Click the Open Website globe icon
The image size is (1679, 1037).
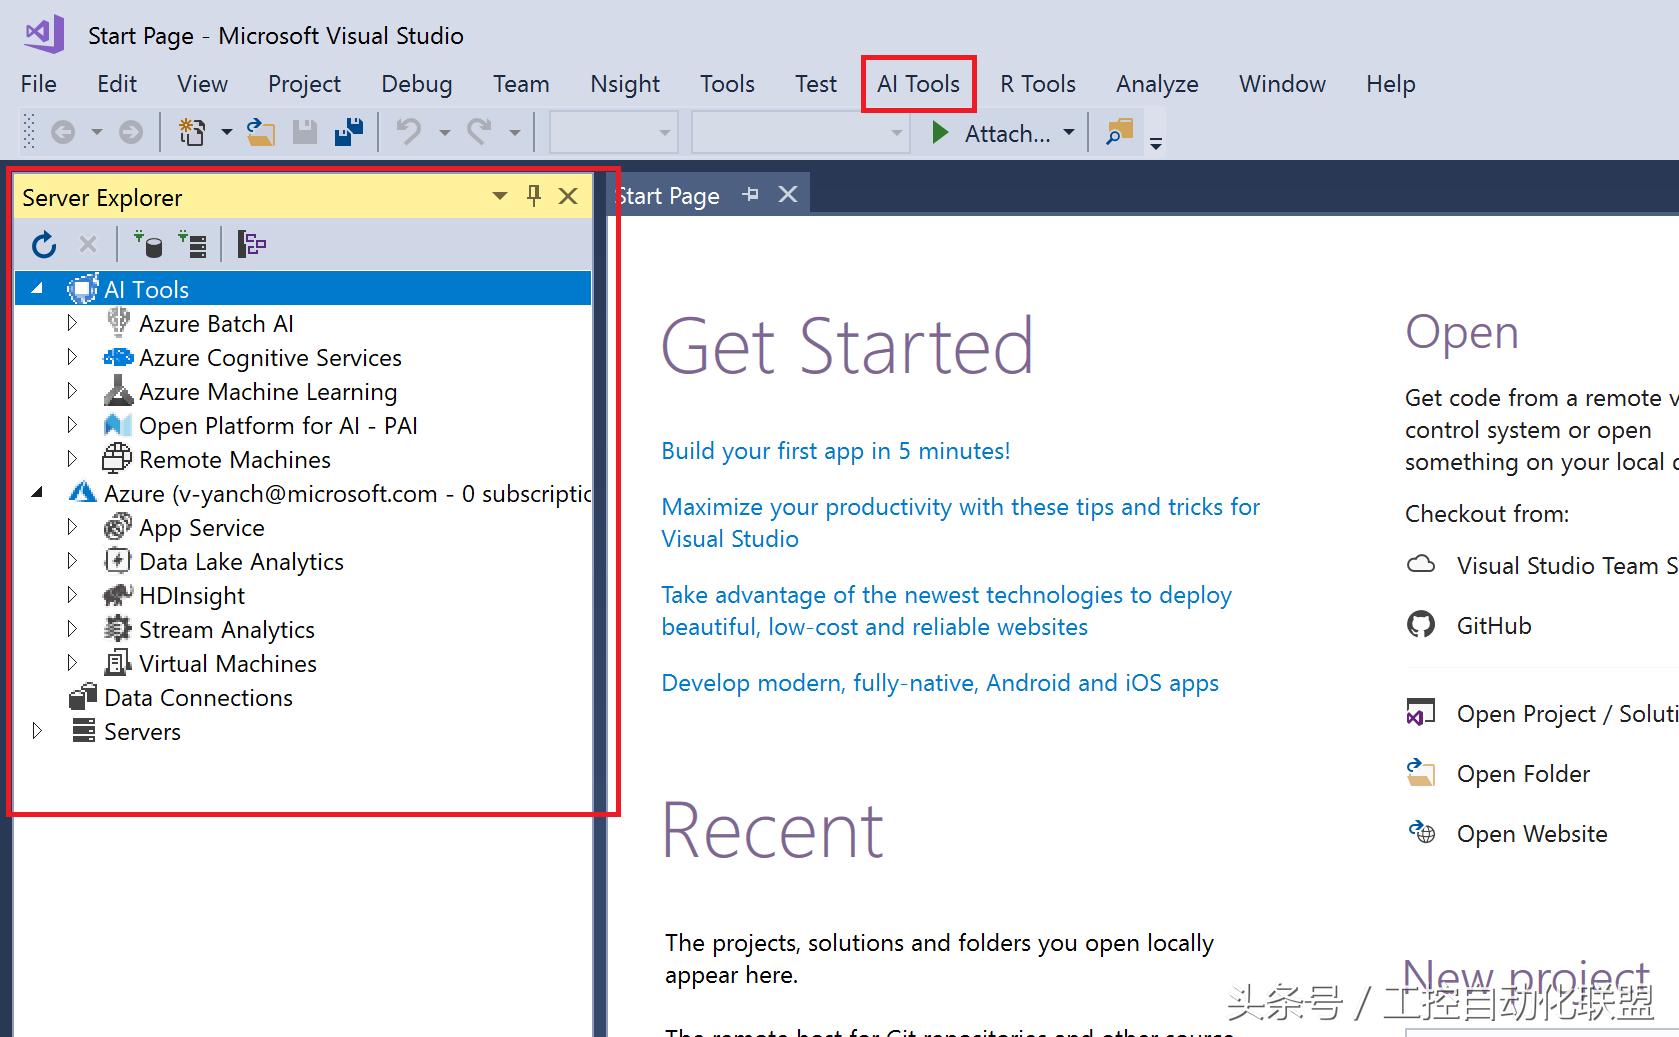tap(1421, 832)
